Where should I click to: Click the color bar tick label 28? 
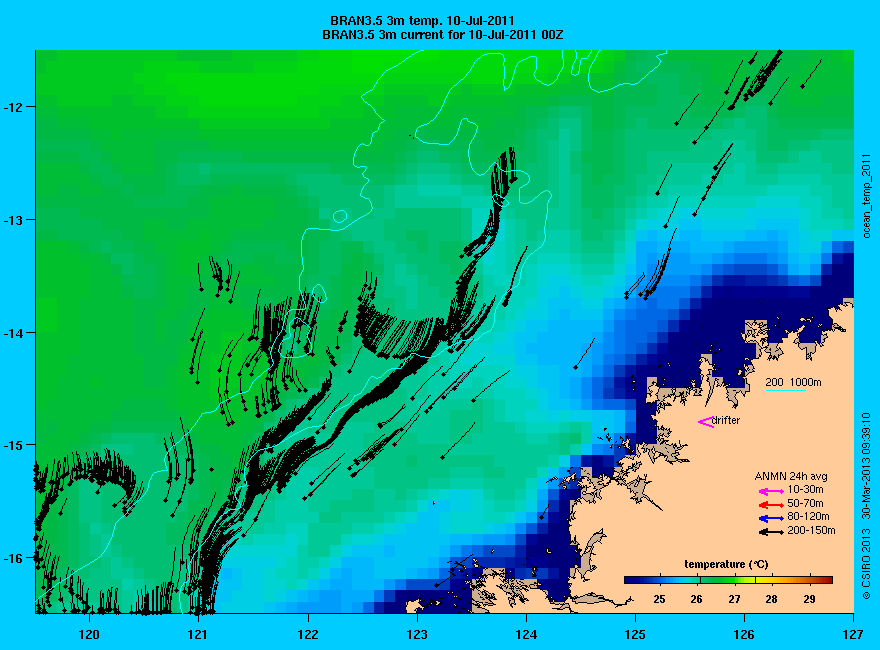(772, 599)
